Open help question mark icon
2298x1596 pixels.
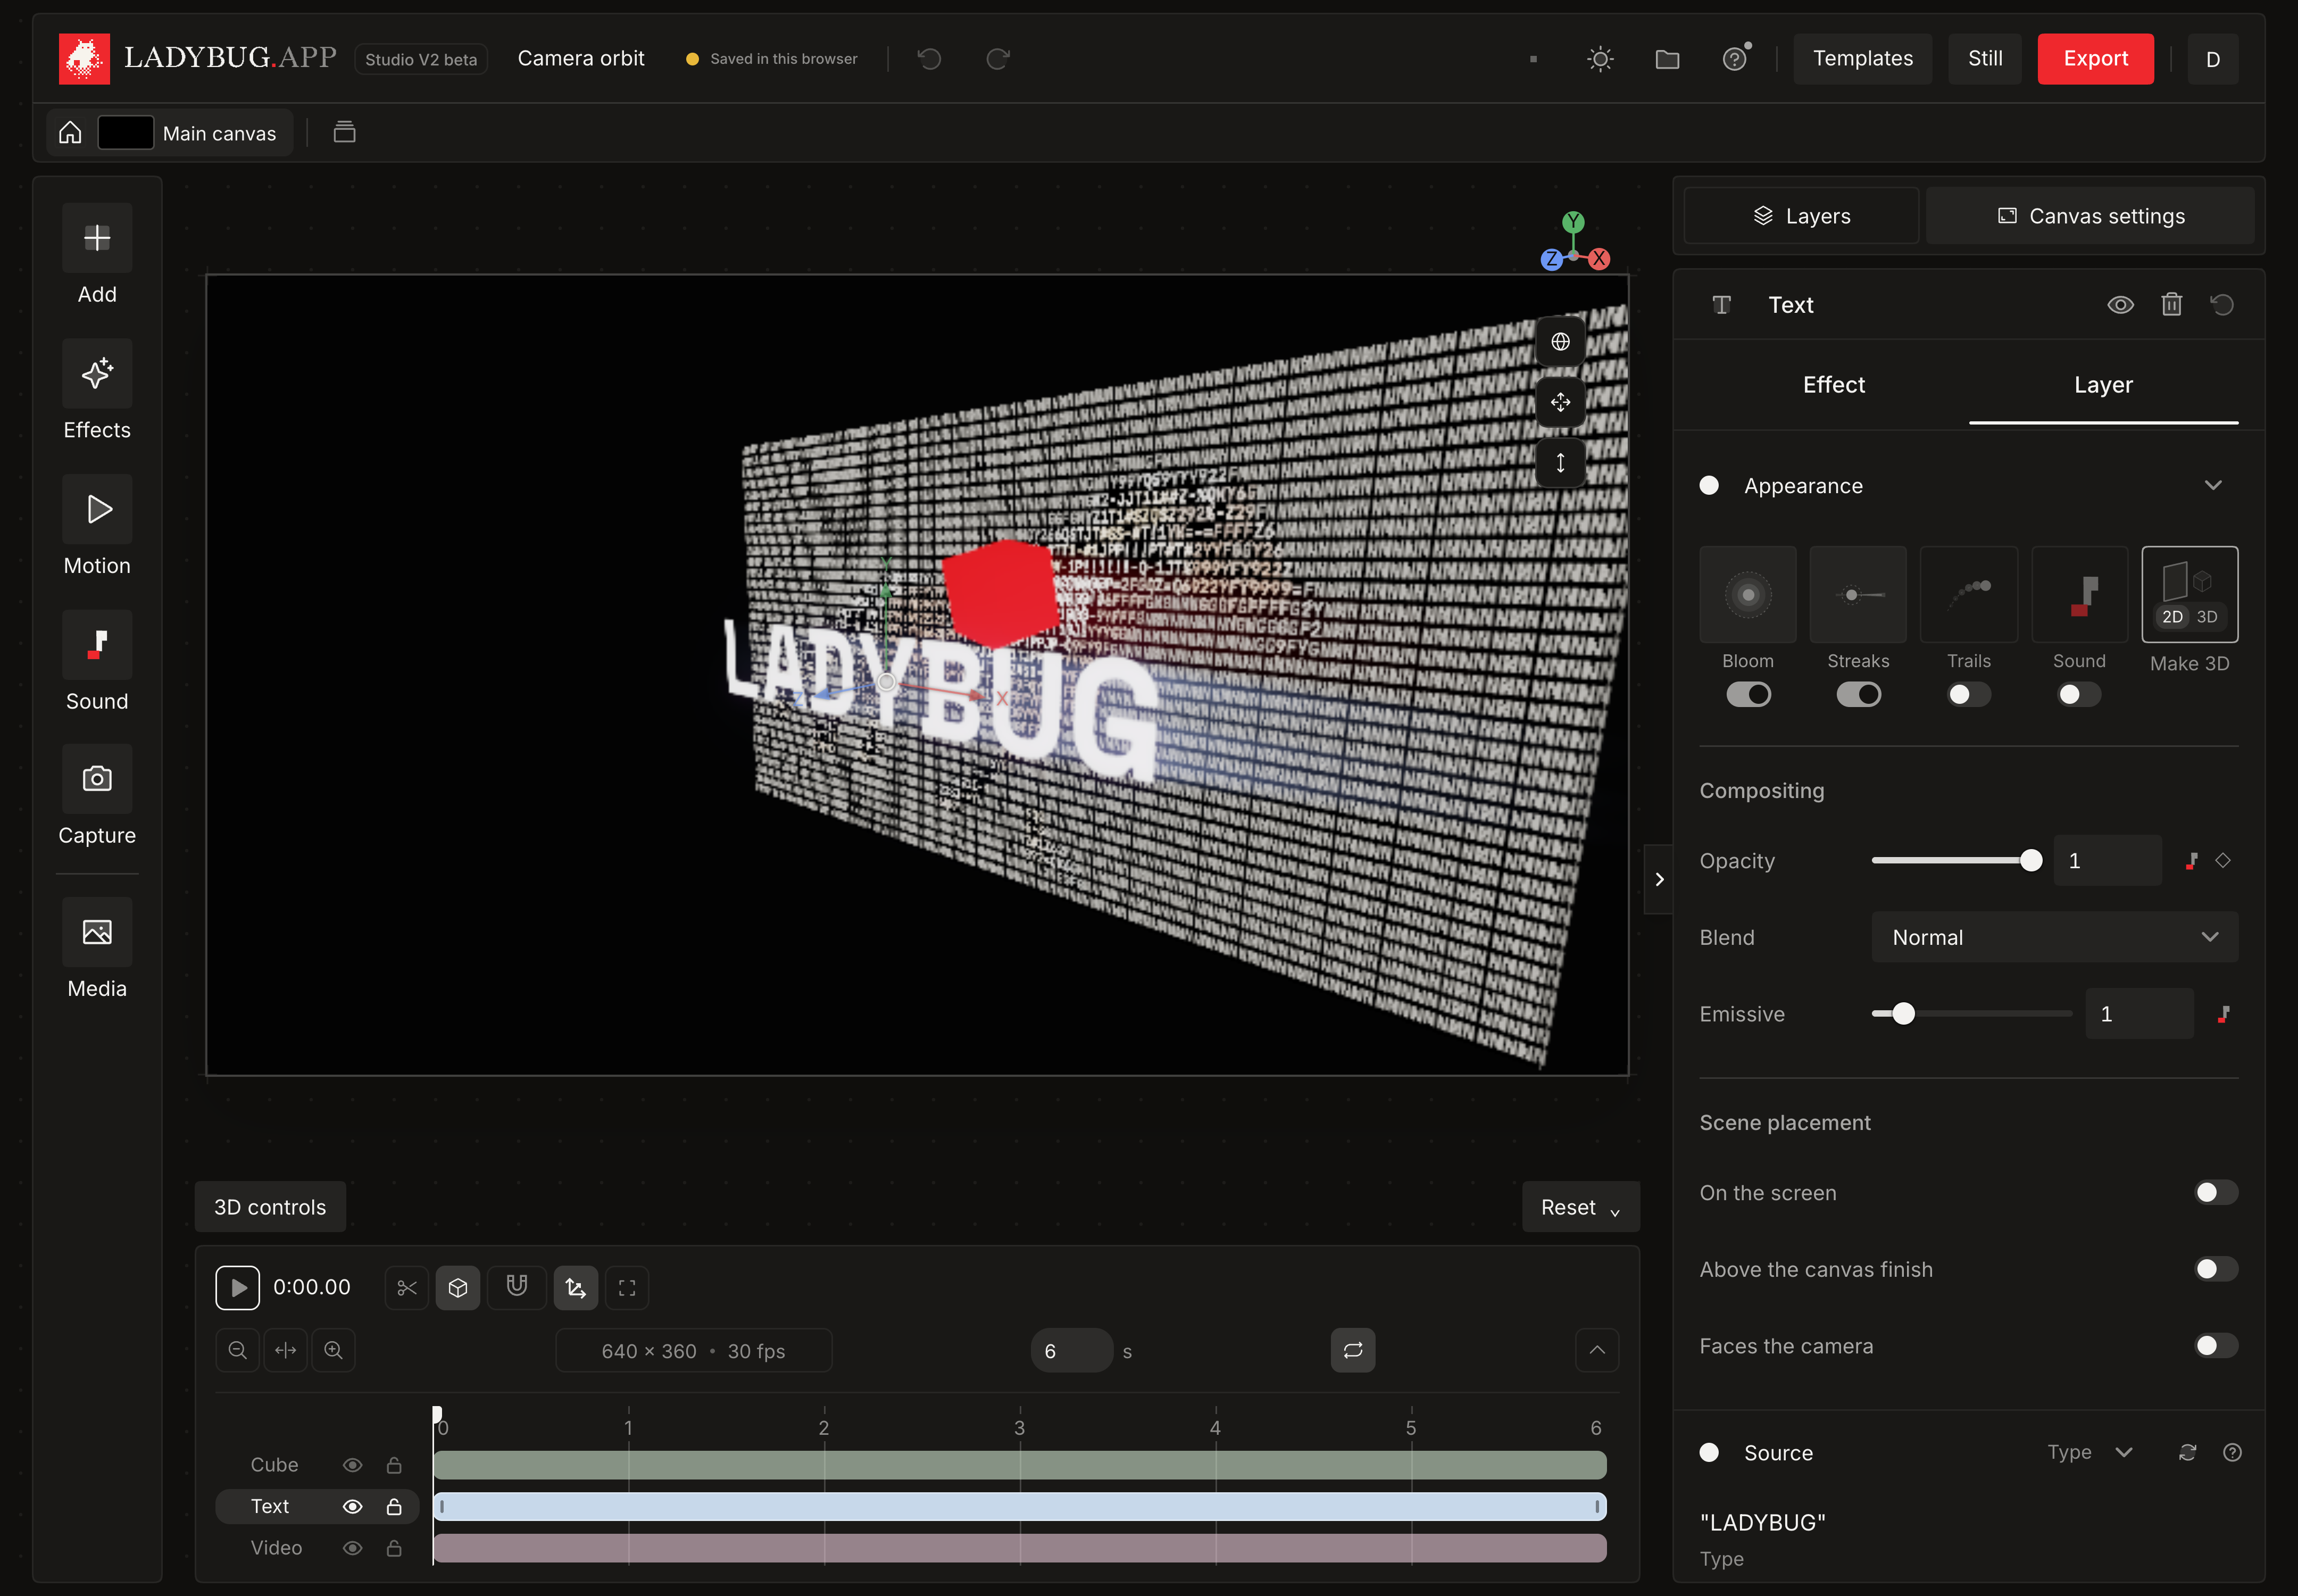pyautogui.click(x=1735, y=59)
